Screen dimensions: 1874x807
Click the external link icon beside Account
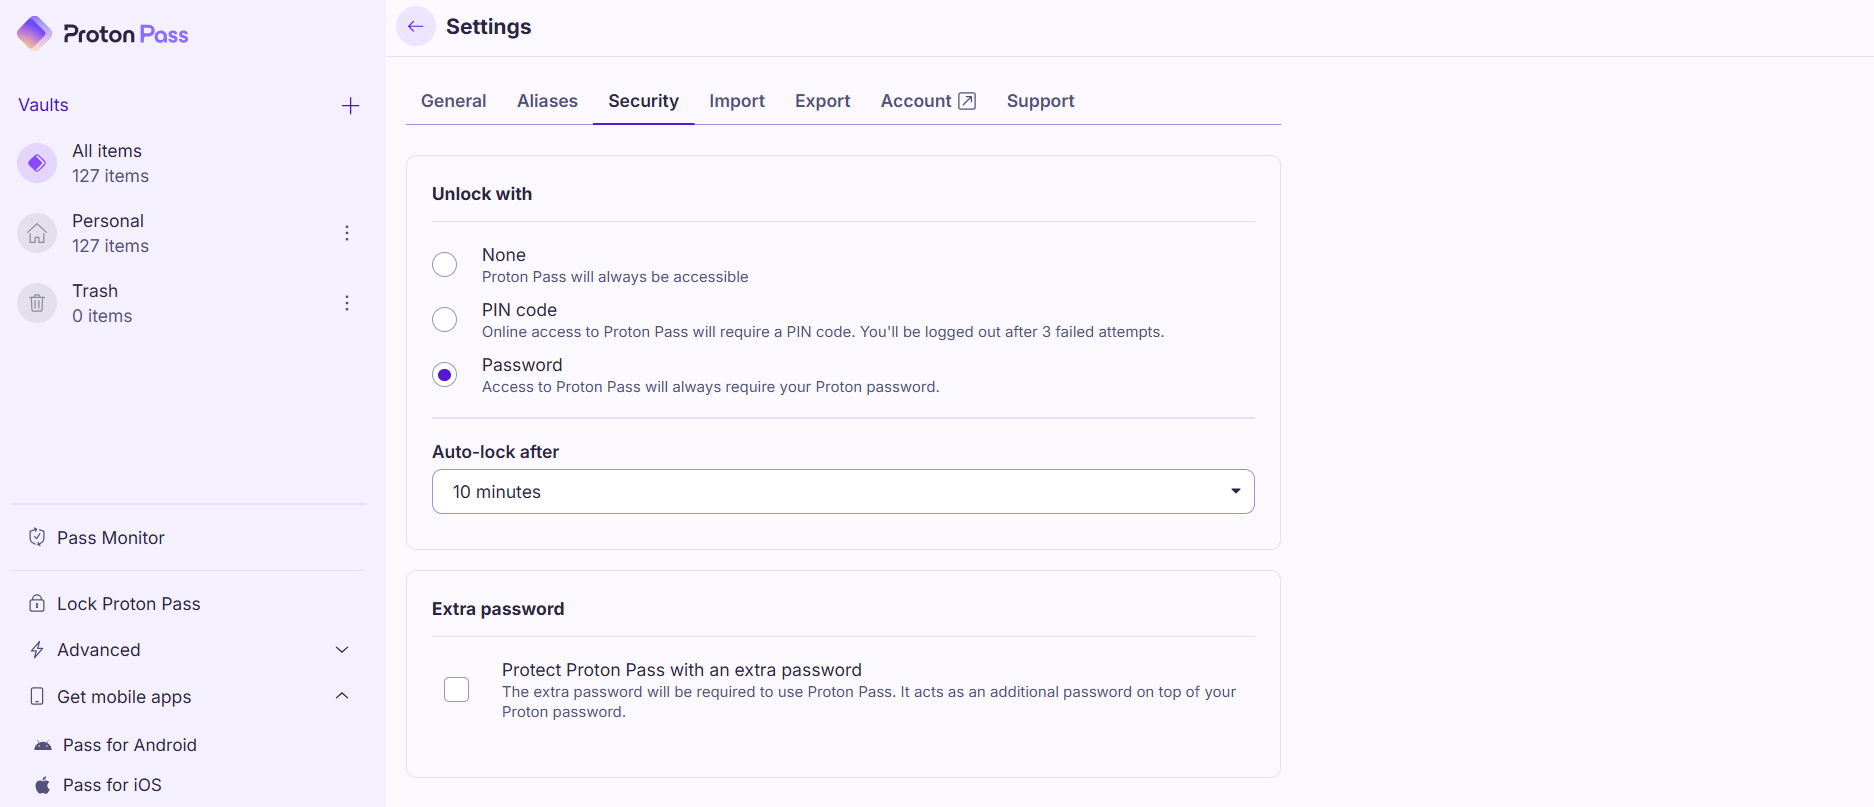click(967, 101)
